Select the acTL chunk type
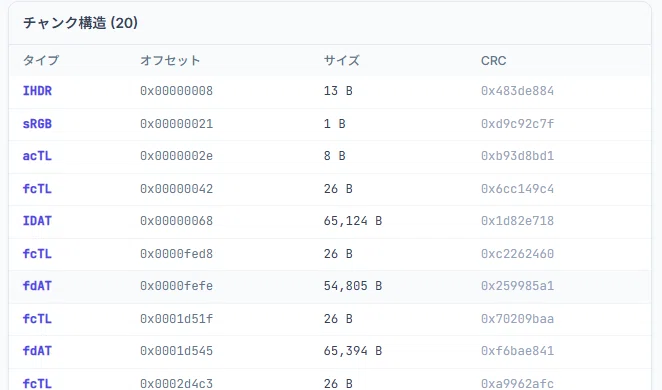 pos(37,156)
